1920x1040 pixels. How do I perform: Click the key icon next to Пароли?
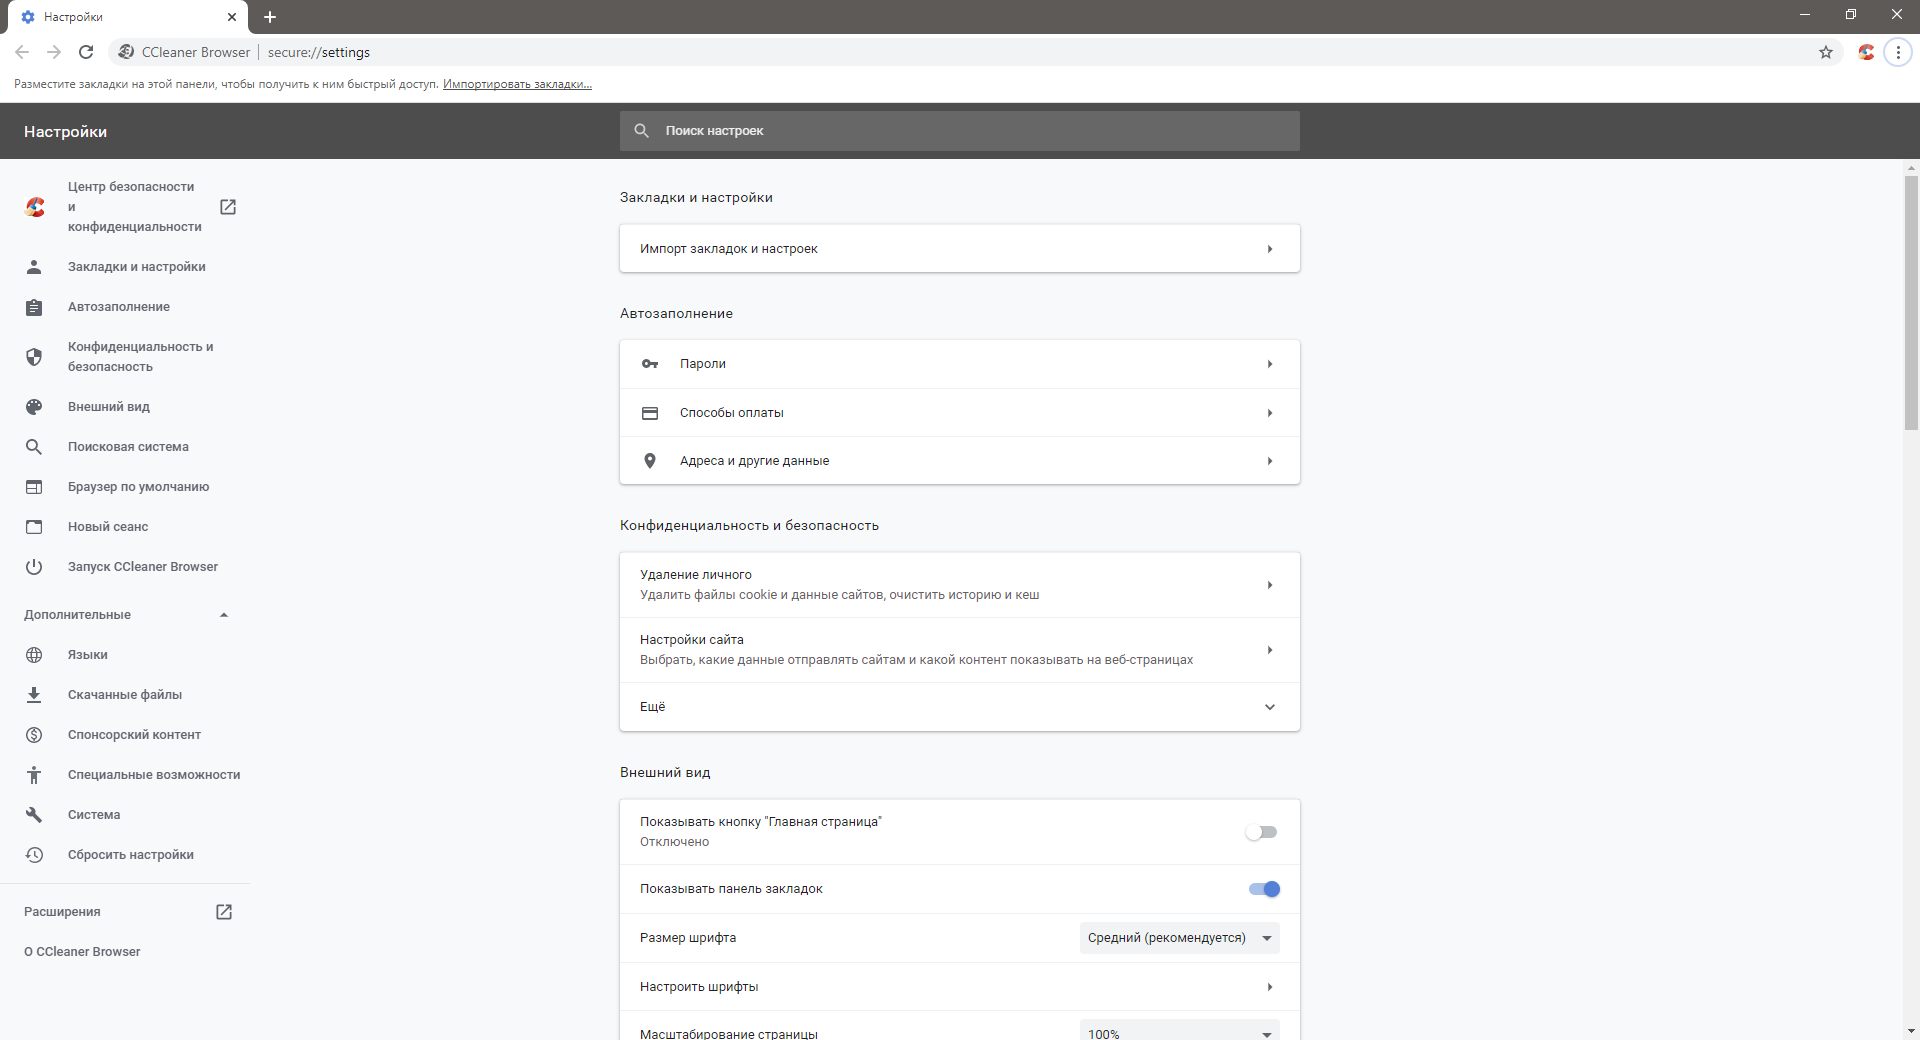pyautogui.click(x=650, y=364)
